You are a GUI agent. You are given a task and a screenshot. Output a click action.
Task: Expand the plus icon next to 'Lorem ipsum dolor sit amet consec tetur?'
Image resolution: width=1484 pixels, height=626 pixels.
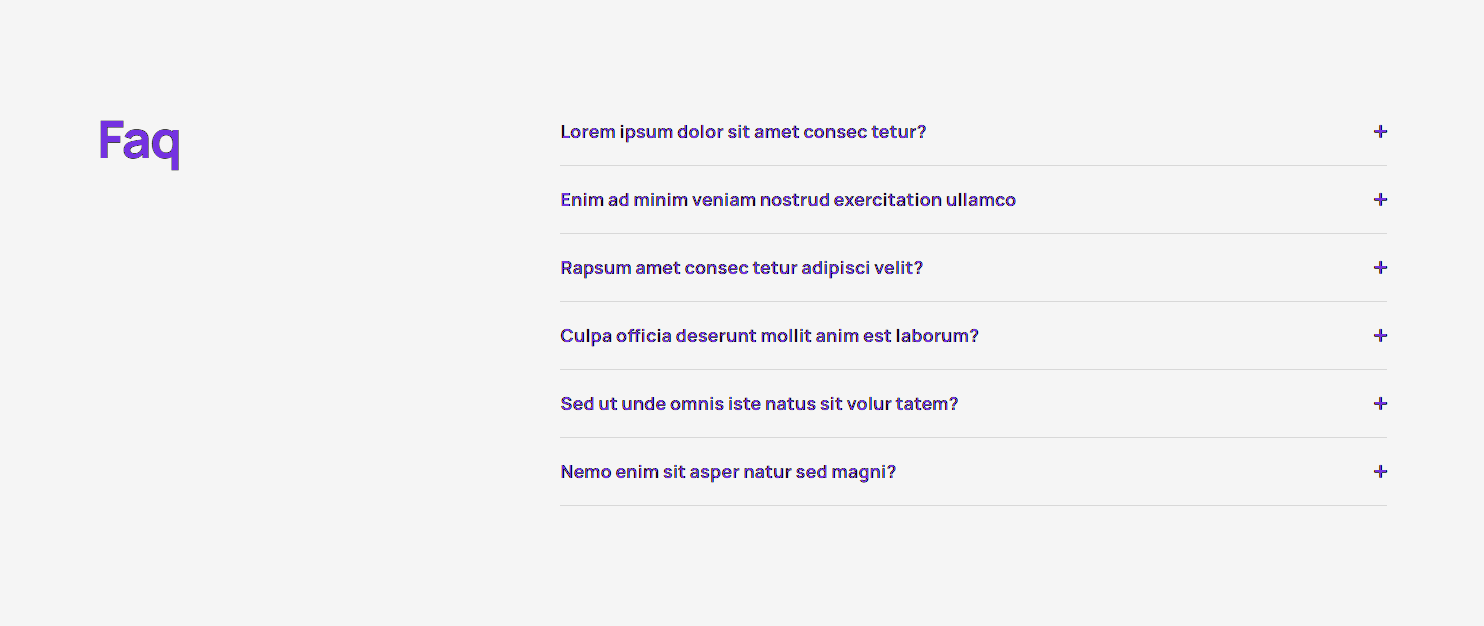coord(1380,131)
